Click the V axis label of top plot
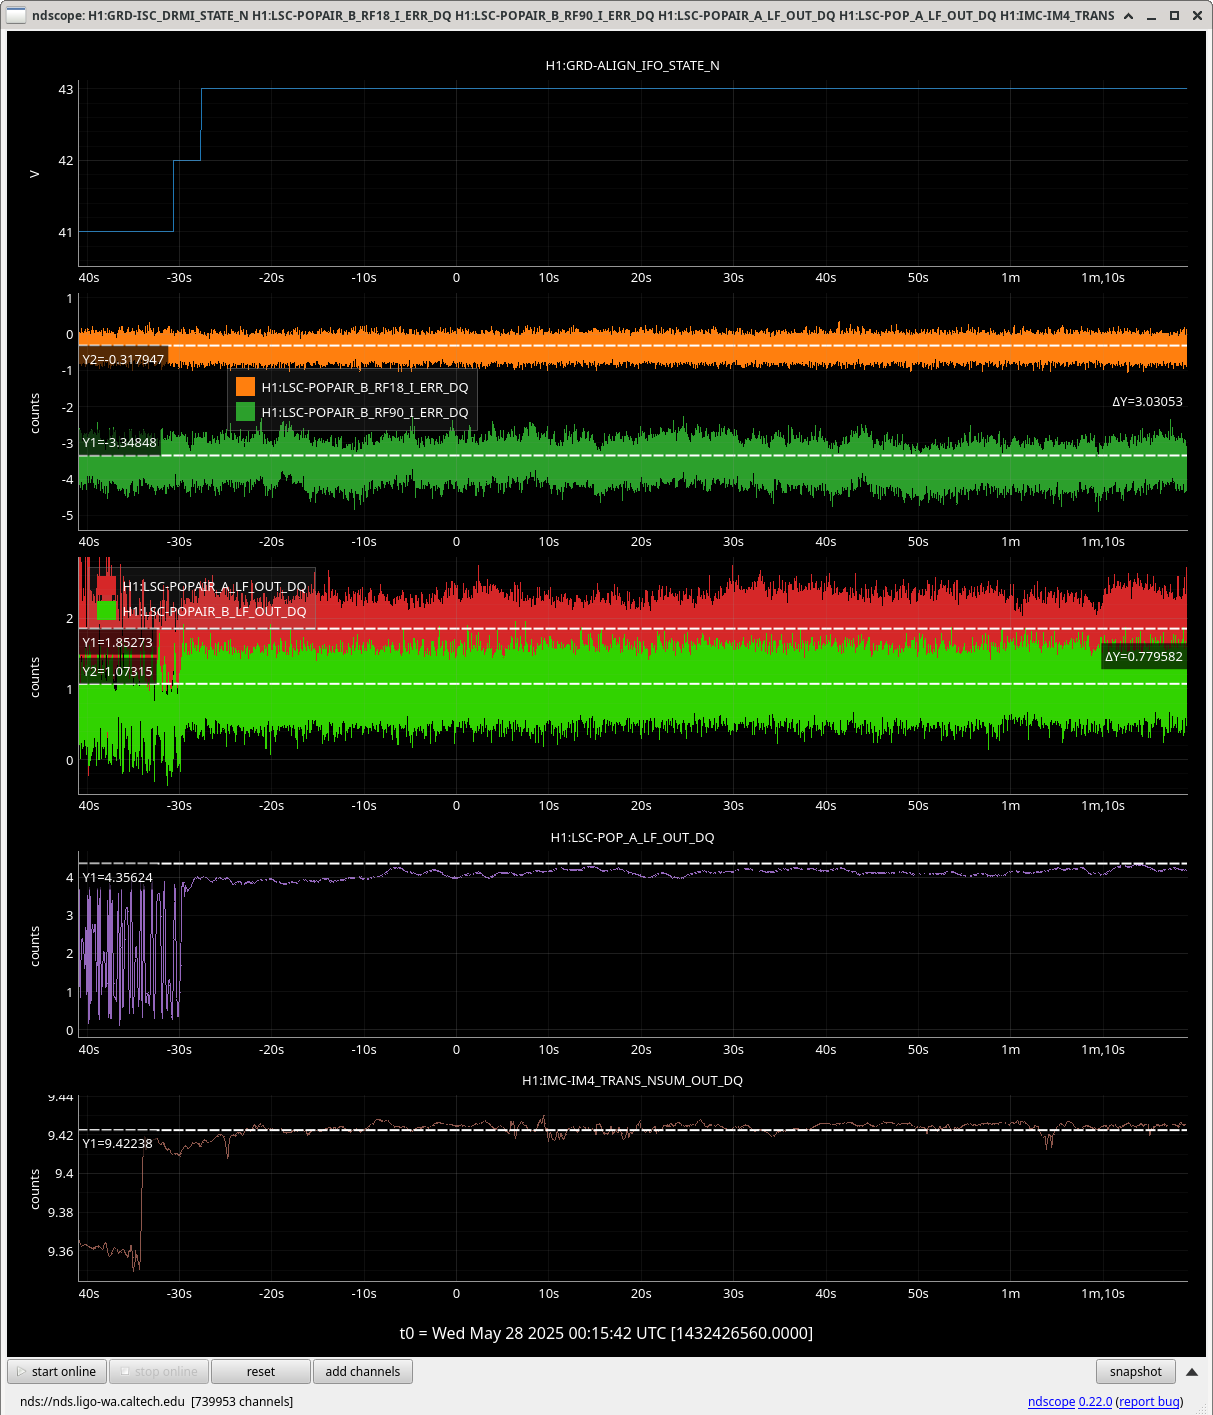 coord(35,174)
